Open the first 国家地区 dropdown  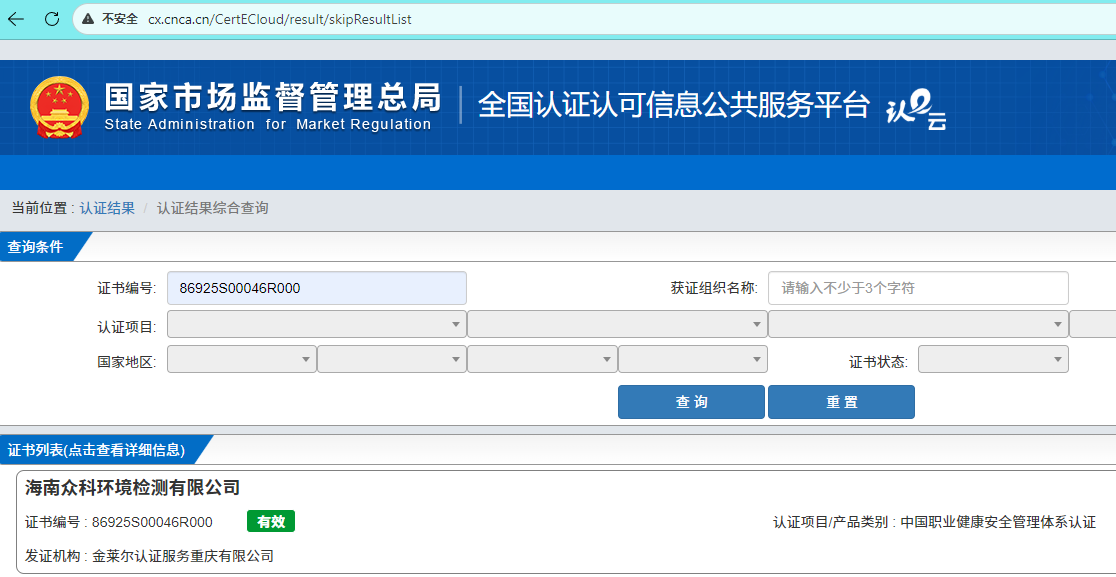[241, 359]
